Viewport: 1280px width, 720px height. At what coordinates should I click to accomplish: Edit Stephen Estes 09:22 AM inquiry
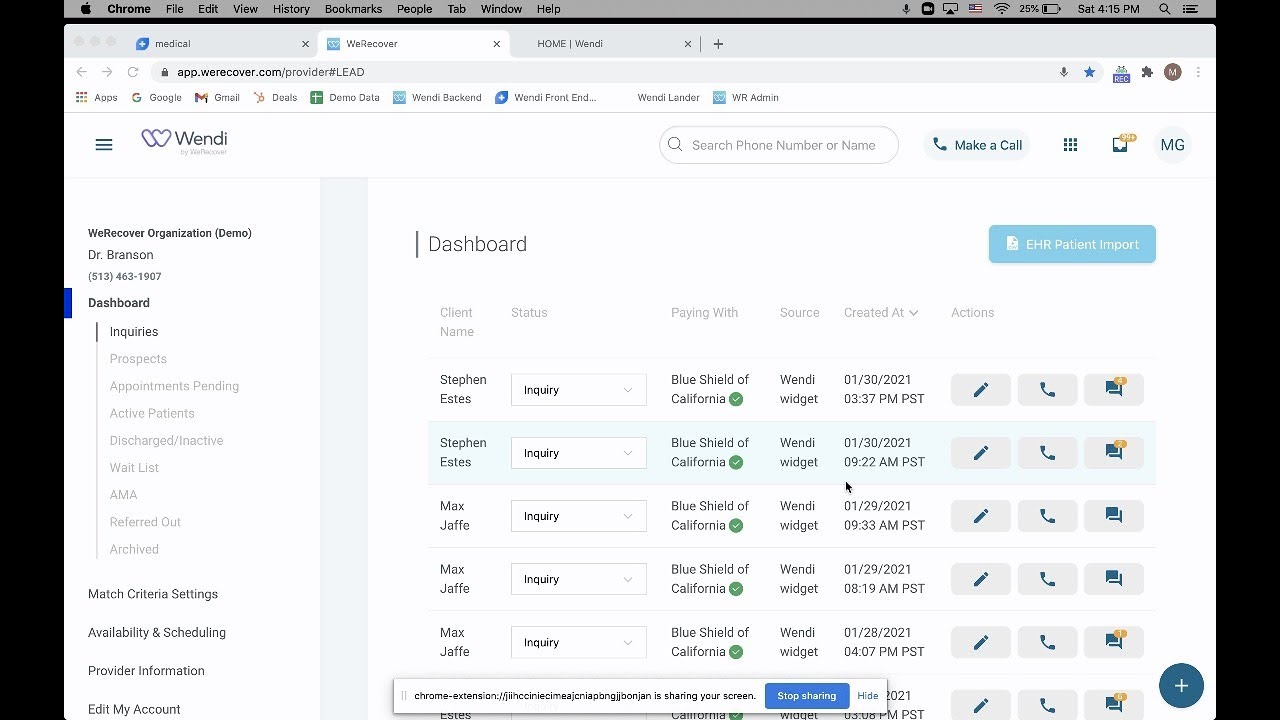pos(981,453)
